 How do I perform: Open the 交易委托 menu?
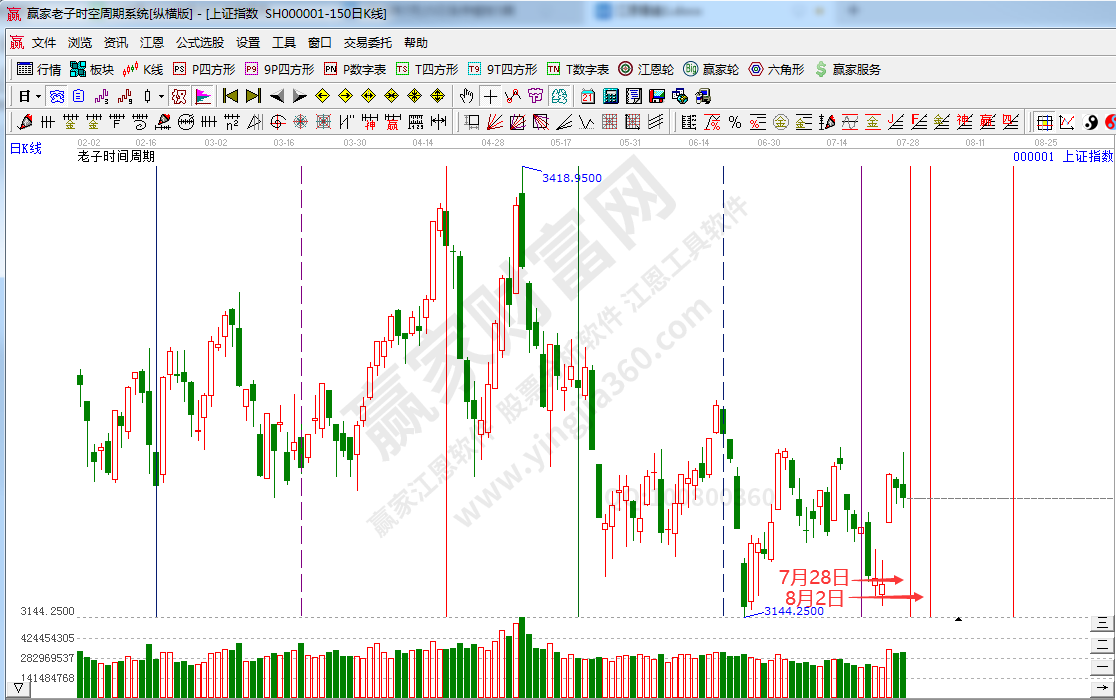368,43
